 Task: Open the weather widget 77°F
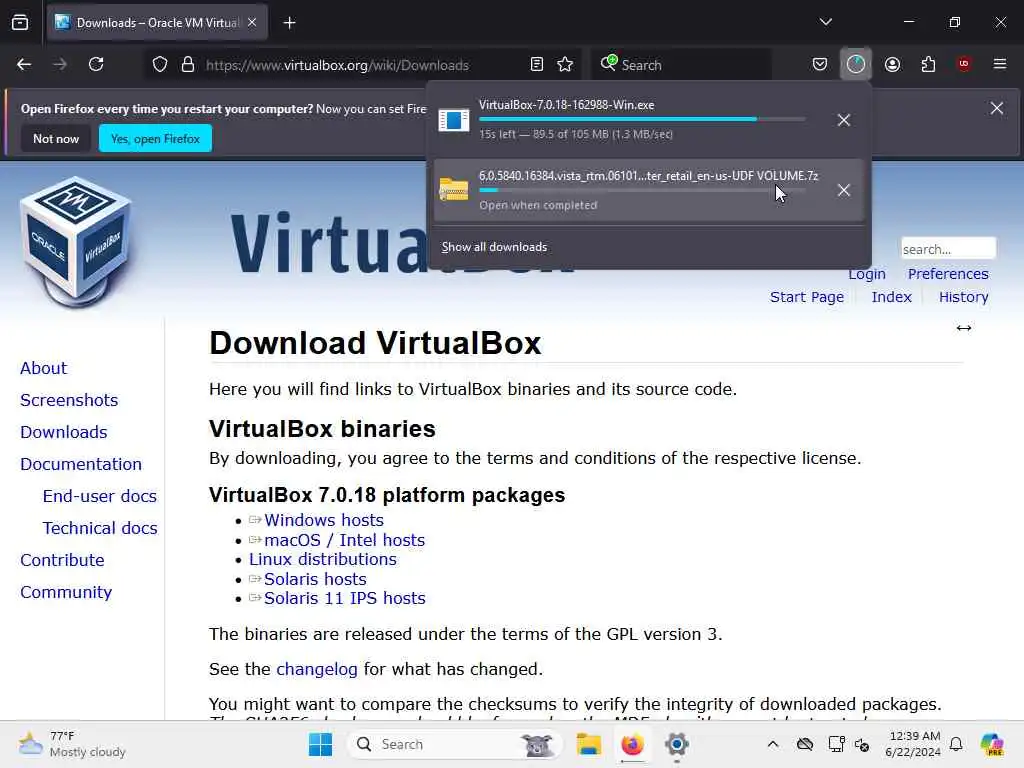[72, 744]
